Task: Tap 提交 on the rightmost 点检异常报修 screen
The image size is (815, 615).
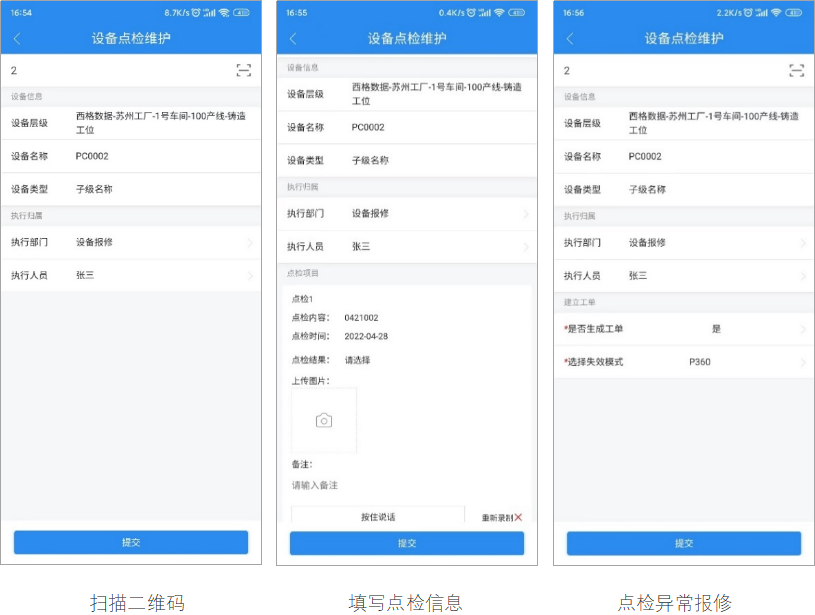Action: coord(683,543)
